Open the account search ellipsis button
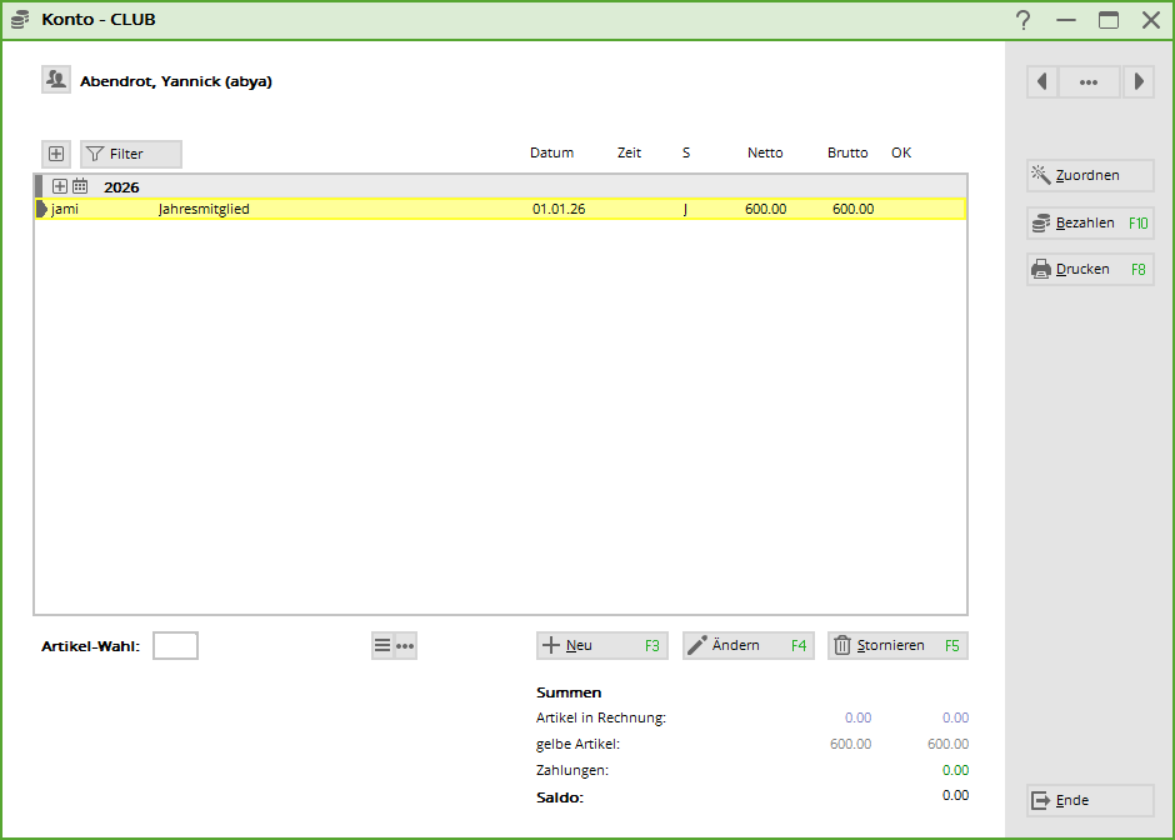This screenshot has width=1175, height=840. [x=1089, y=82]
